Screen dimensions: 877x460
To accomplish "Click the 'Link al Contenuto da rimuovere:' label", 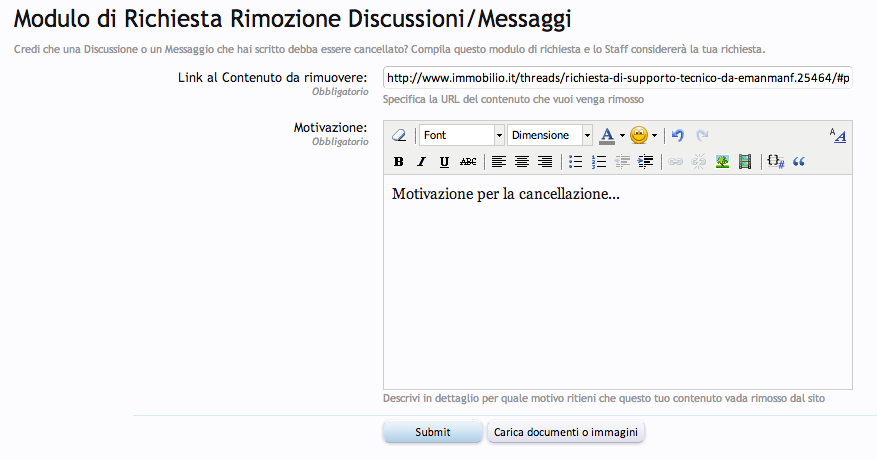I will pos(272,77).
